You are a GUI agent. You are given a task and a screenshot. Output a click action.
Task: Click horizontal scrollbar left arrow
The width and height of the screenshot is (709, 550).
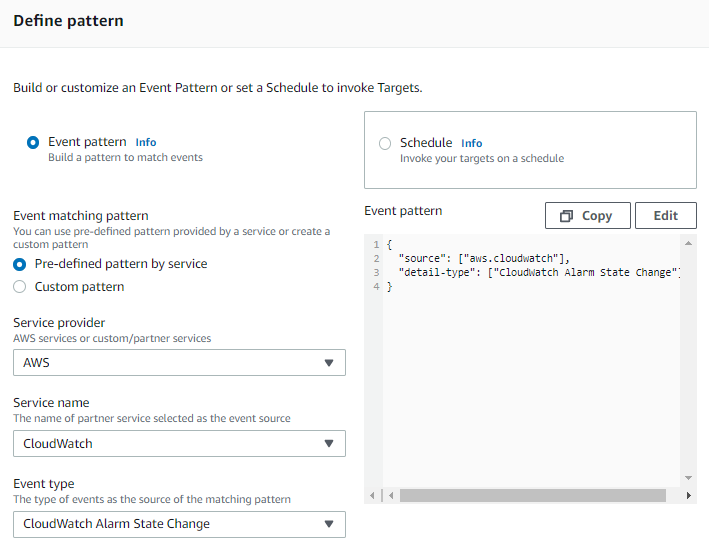(x=391, y=496)
